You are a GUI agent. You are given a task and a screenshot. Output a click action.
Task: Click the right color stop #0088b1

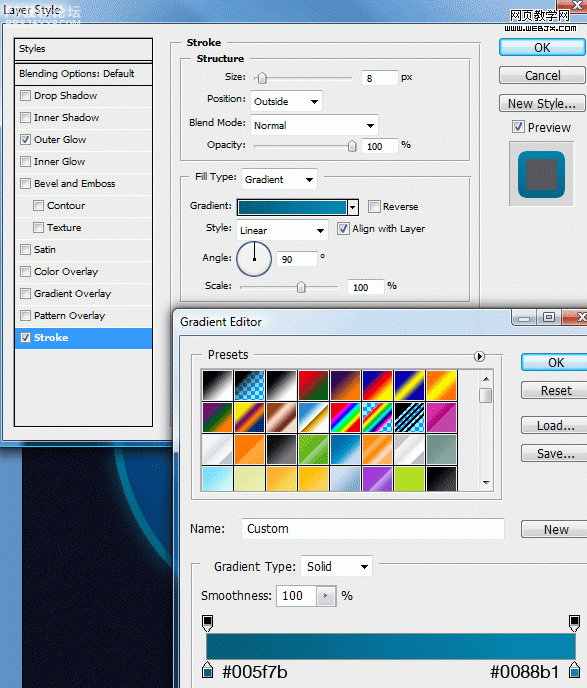(x=574, y=670)
